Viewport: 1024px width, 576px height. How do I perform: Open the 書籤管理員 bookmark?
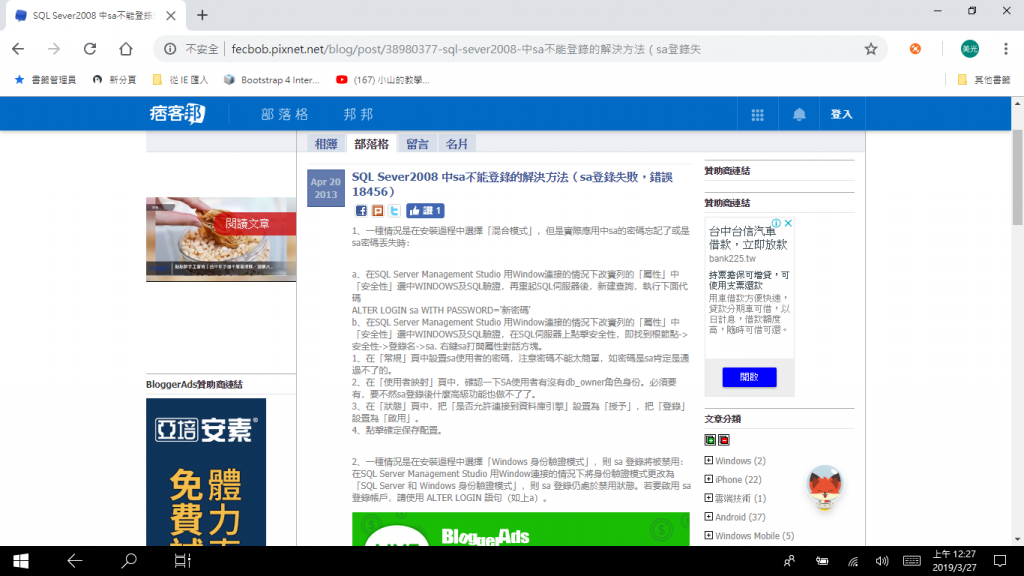45,80
